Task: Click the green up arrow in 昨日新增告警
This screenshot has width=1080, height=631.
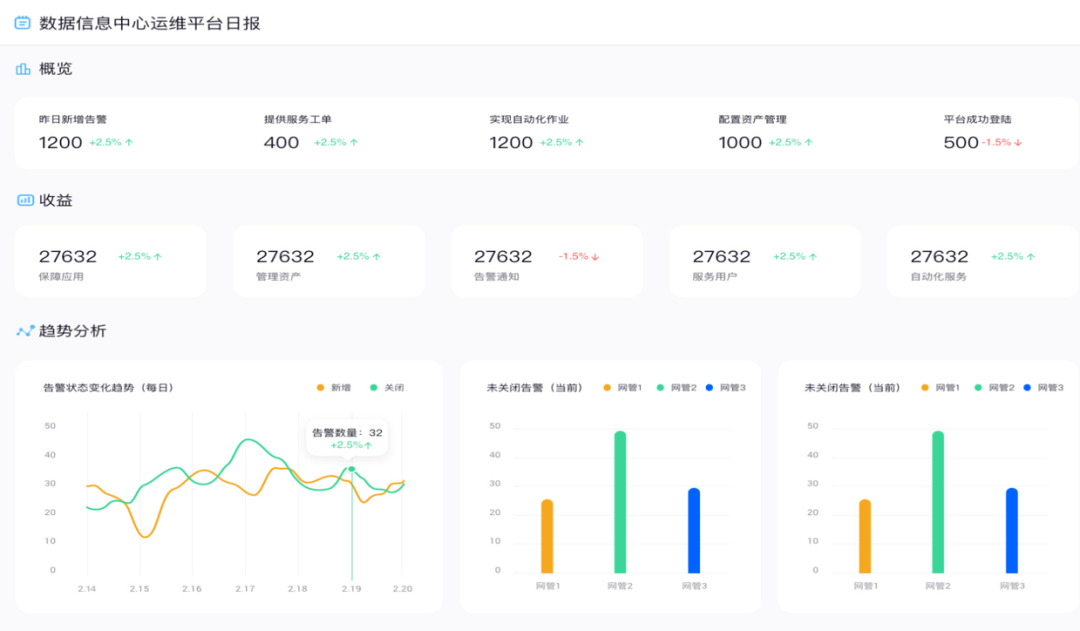Action: click(129, 143)
